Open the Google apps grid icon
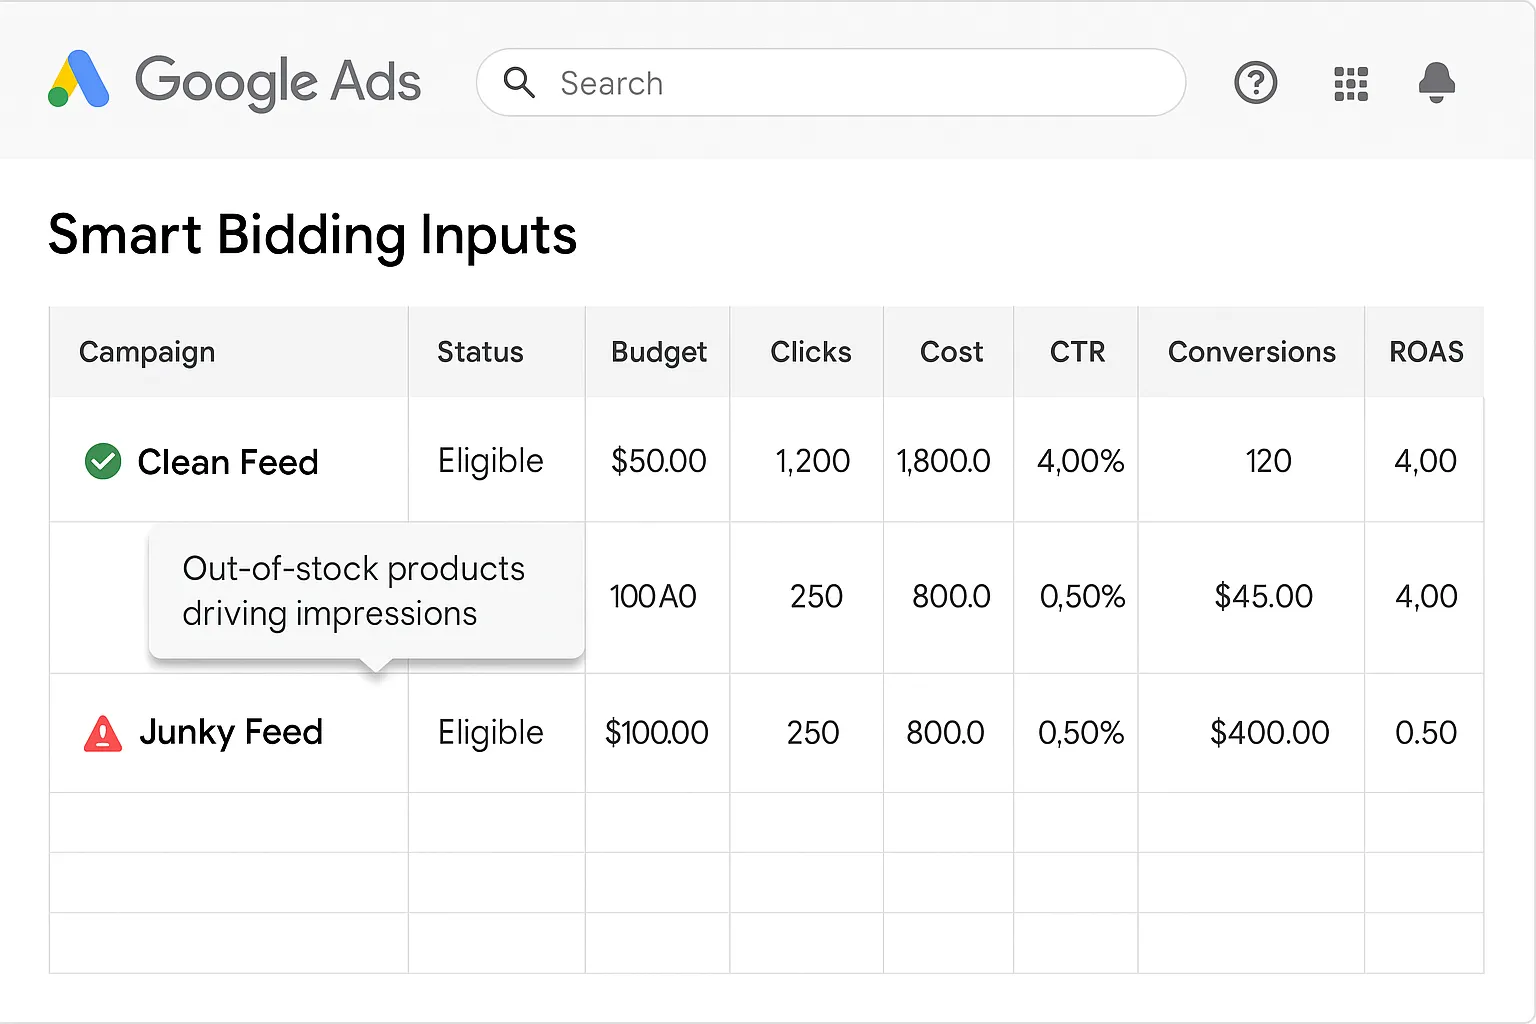This screenshot has width=1536, height=1024. click(x=1351, y=84)
